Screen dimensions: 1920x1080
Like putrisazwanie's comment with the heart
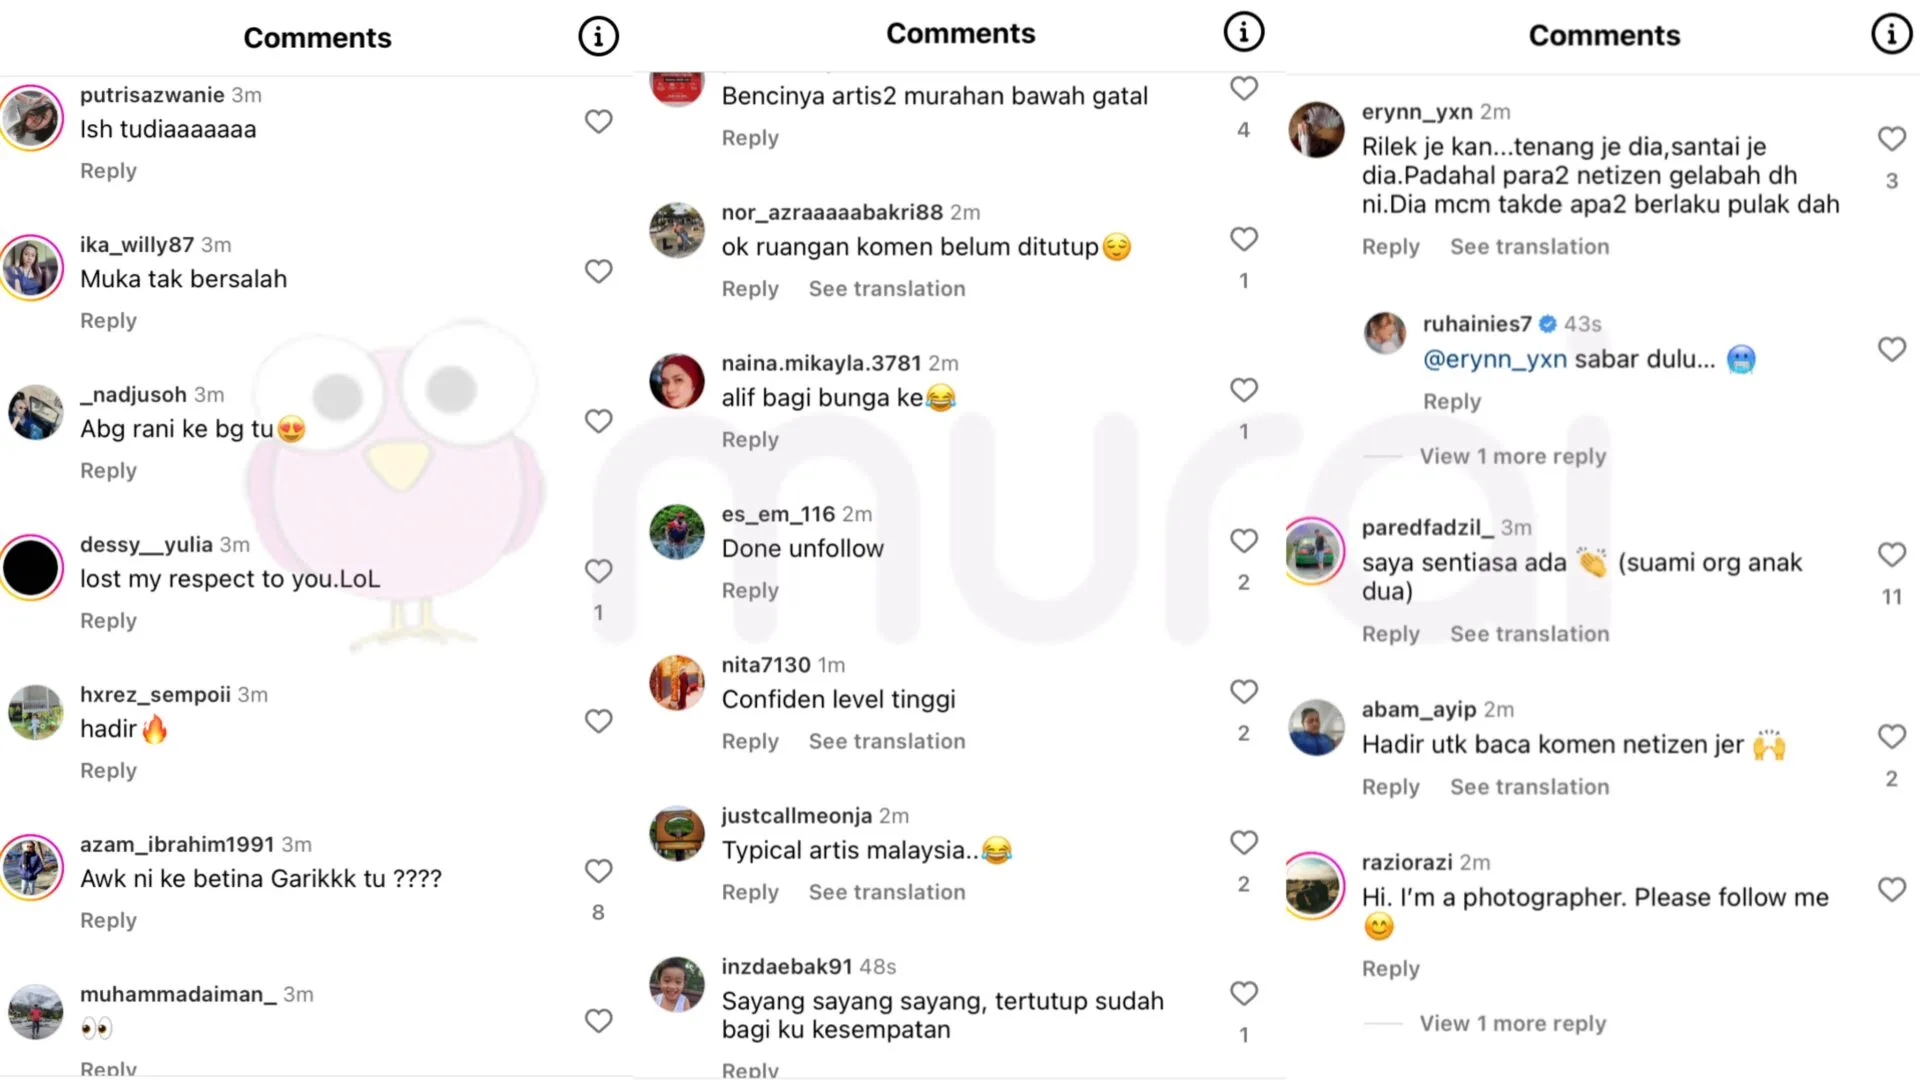[x=598, y=121]
